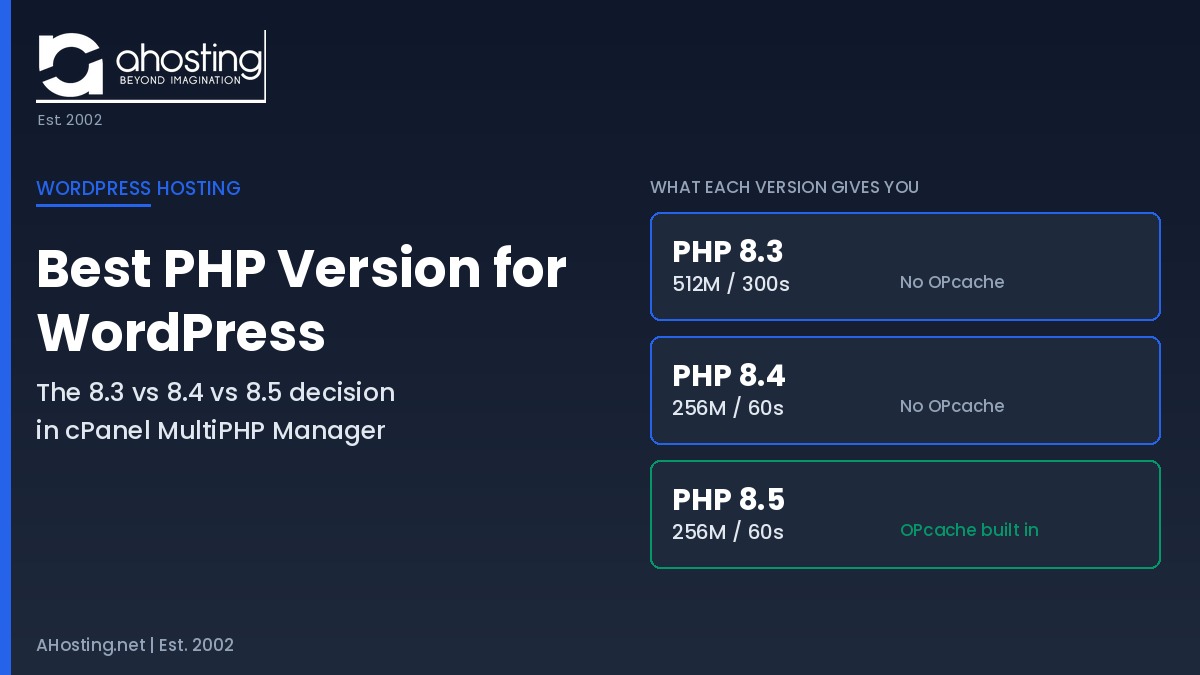Click the '512M / 300s' value

[731, 284]
